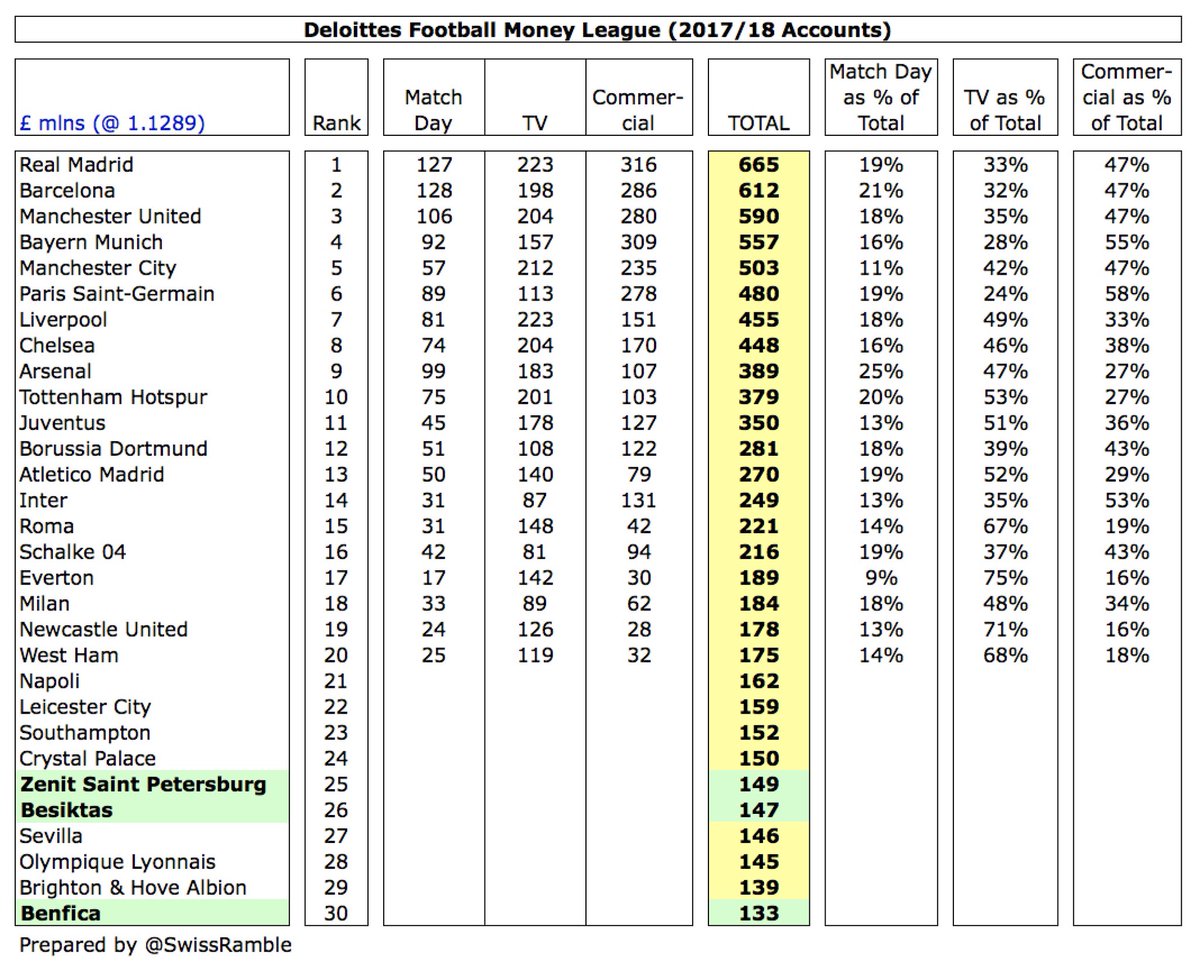Screen dimensions: 1200x962
Task: Click Everton's 75% TV percentage
Action: 1005,578
